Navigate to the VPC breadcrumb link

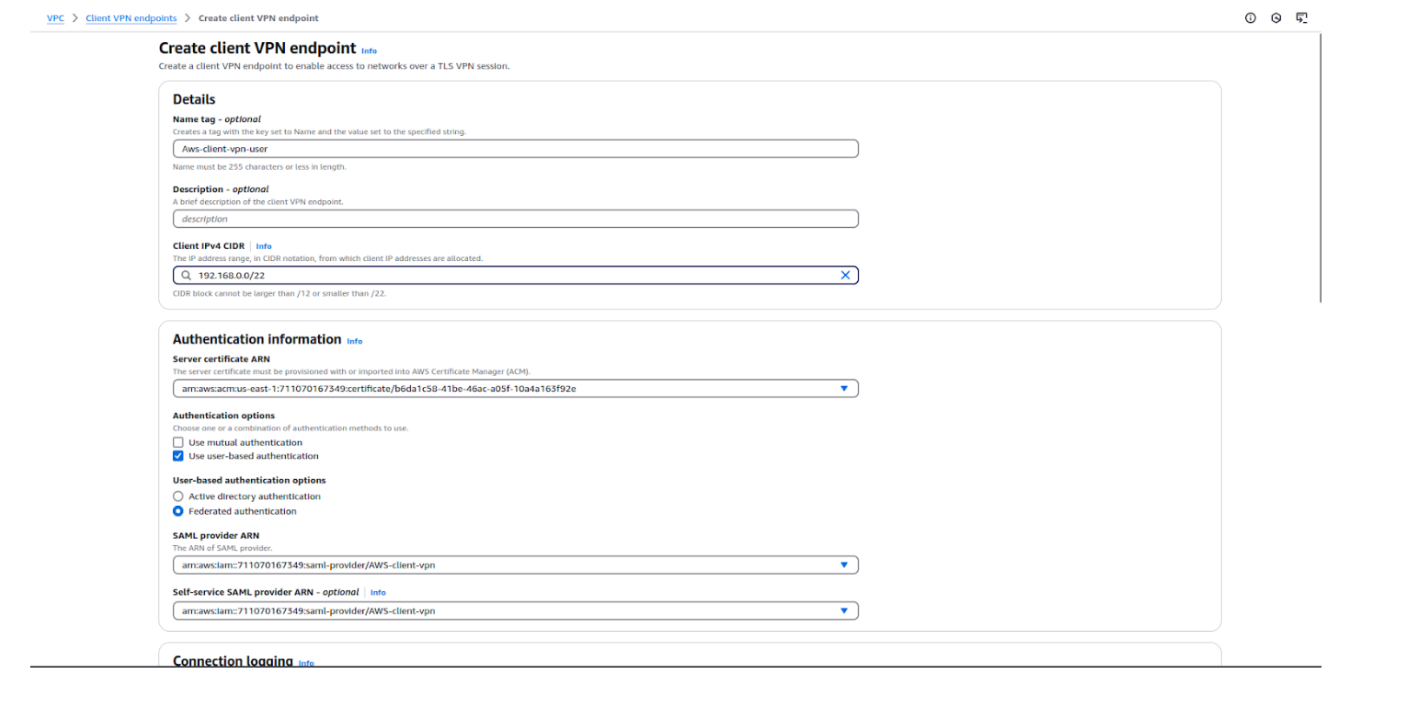[55, 17]
